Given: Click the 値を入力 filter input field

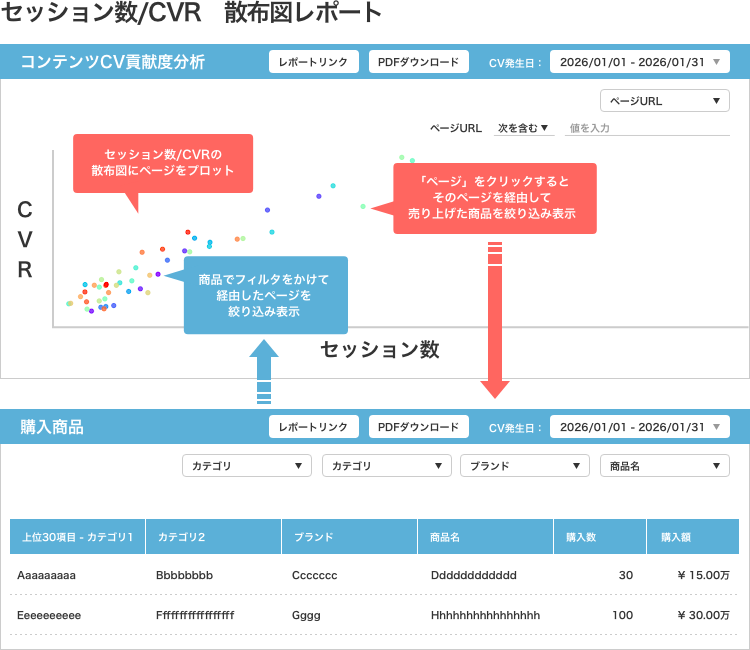Looking at the screenshot, I should [x=647, y=128].
